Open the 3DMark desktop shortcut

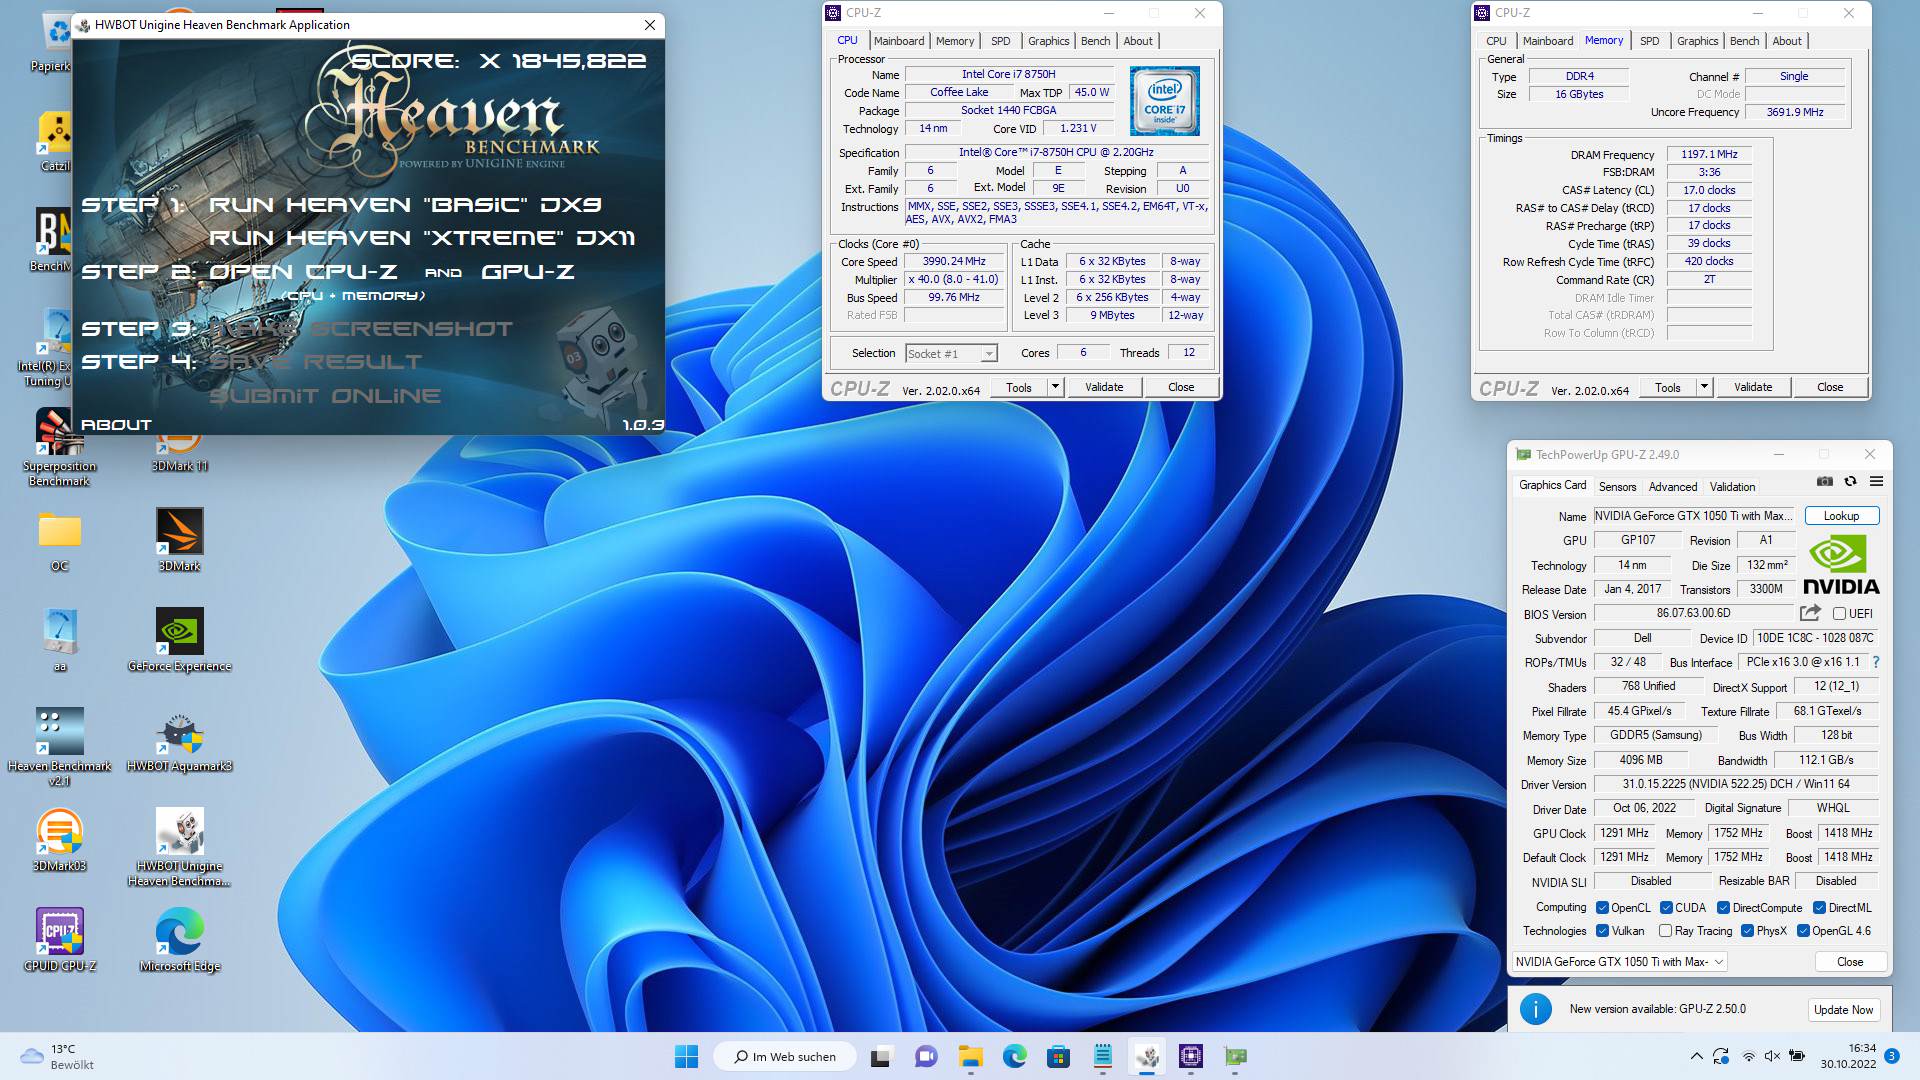pos(180,540)
